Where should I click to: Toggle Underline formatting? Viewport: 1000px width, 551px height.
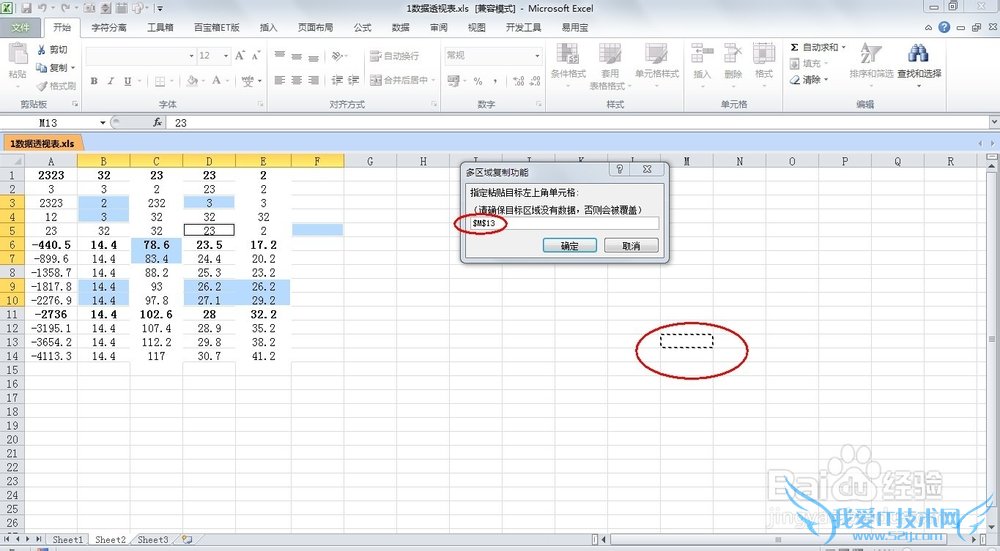(x=128, y=81)
